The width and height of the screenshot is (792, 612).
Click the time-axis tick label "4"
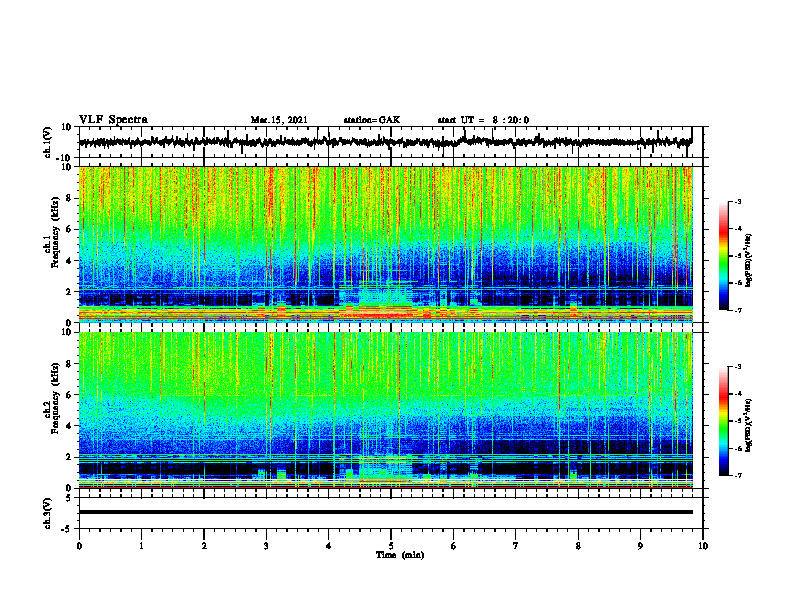328,546
